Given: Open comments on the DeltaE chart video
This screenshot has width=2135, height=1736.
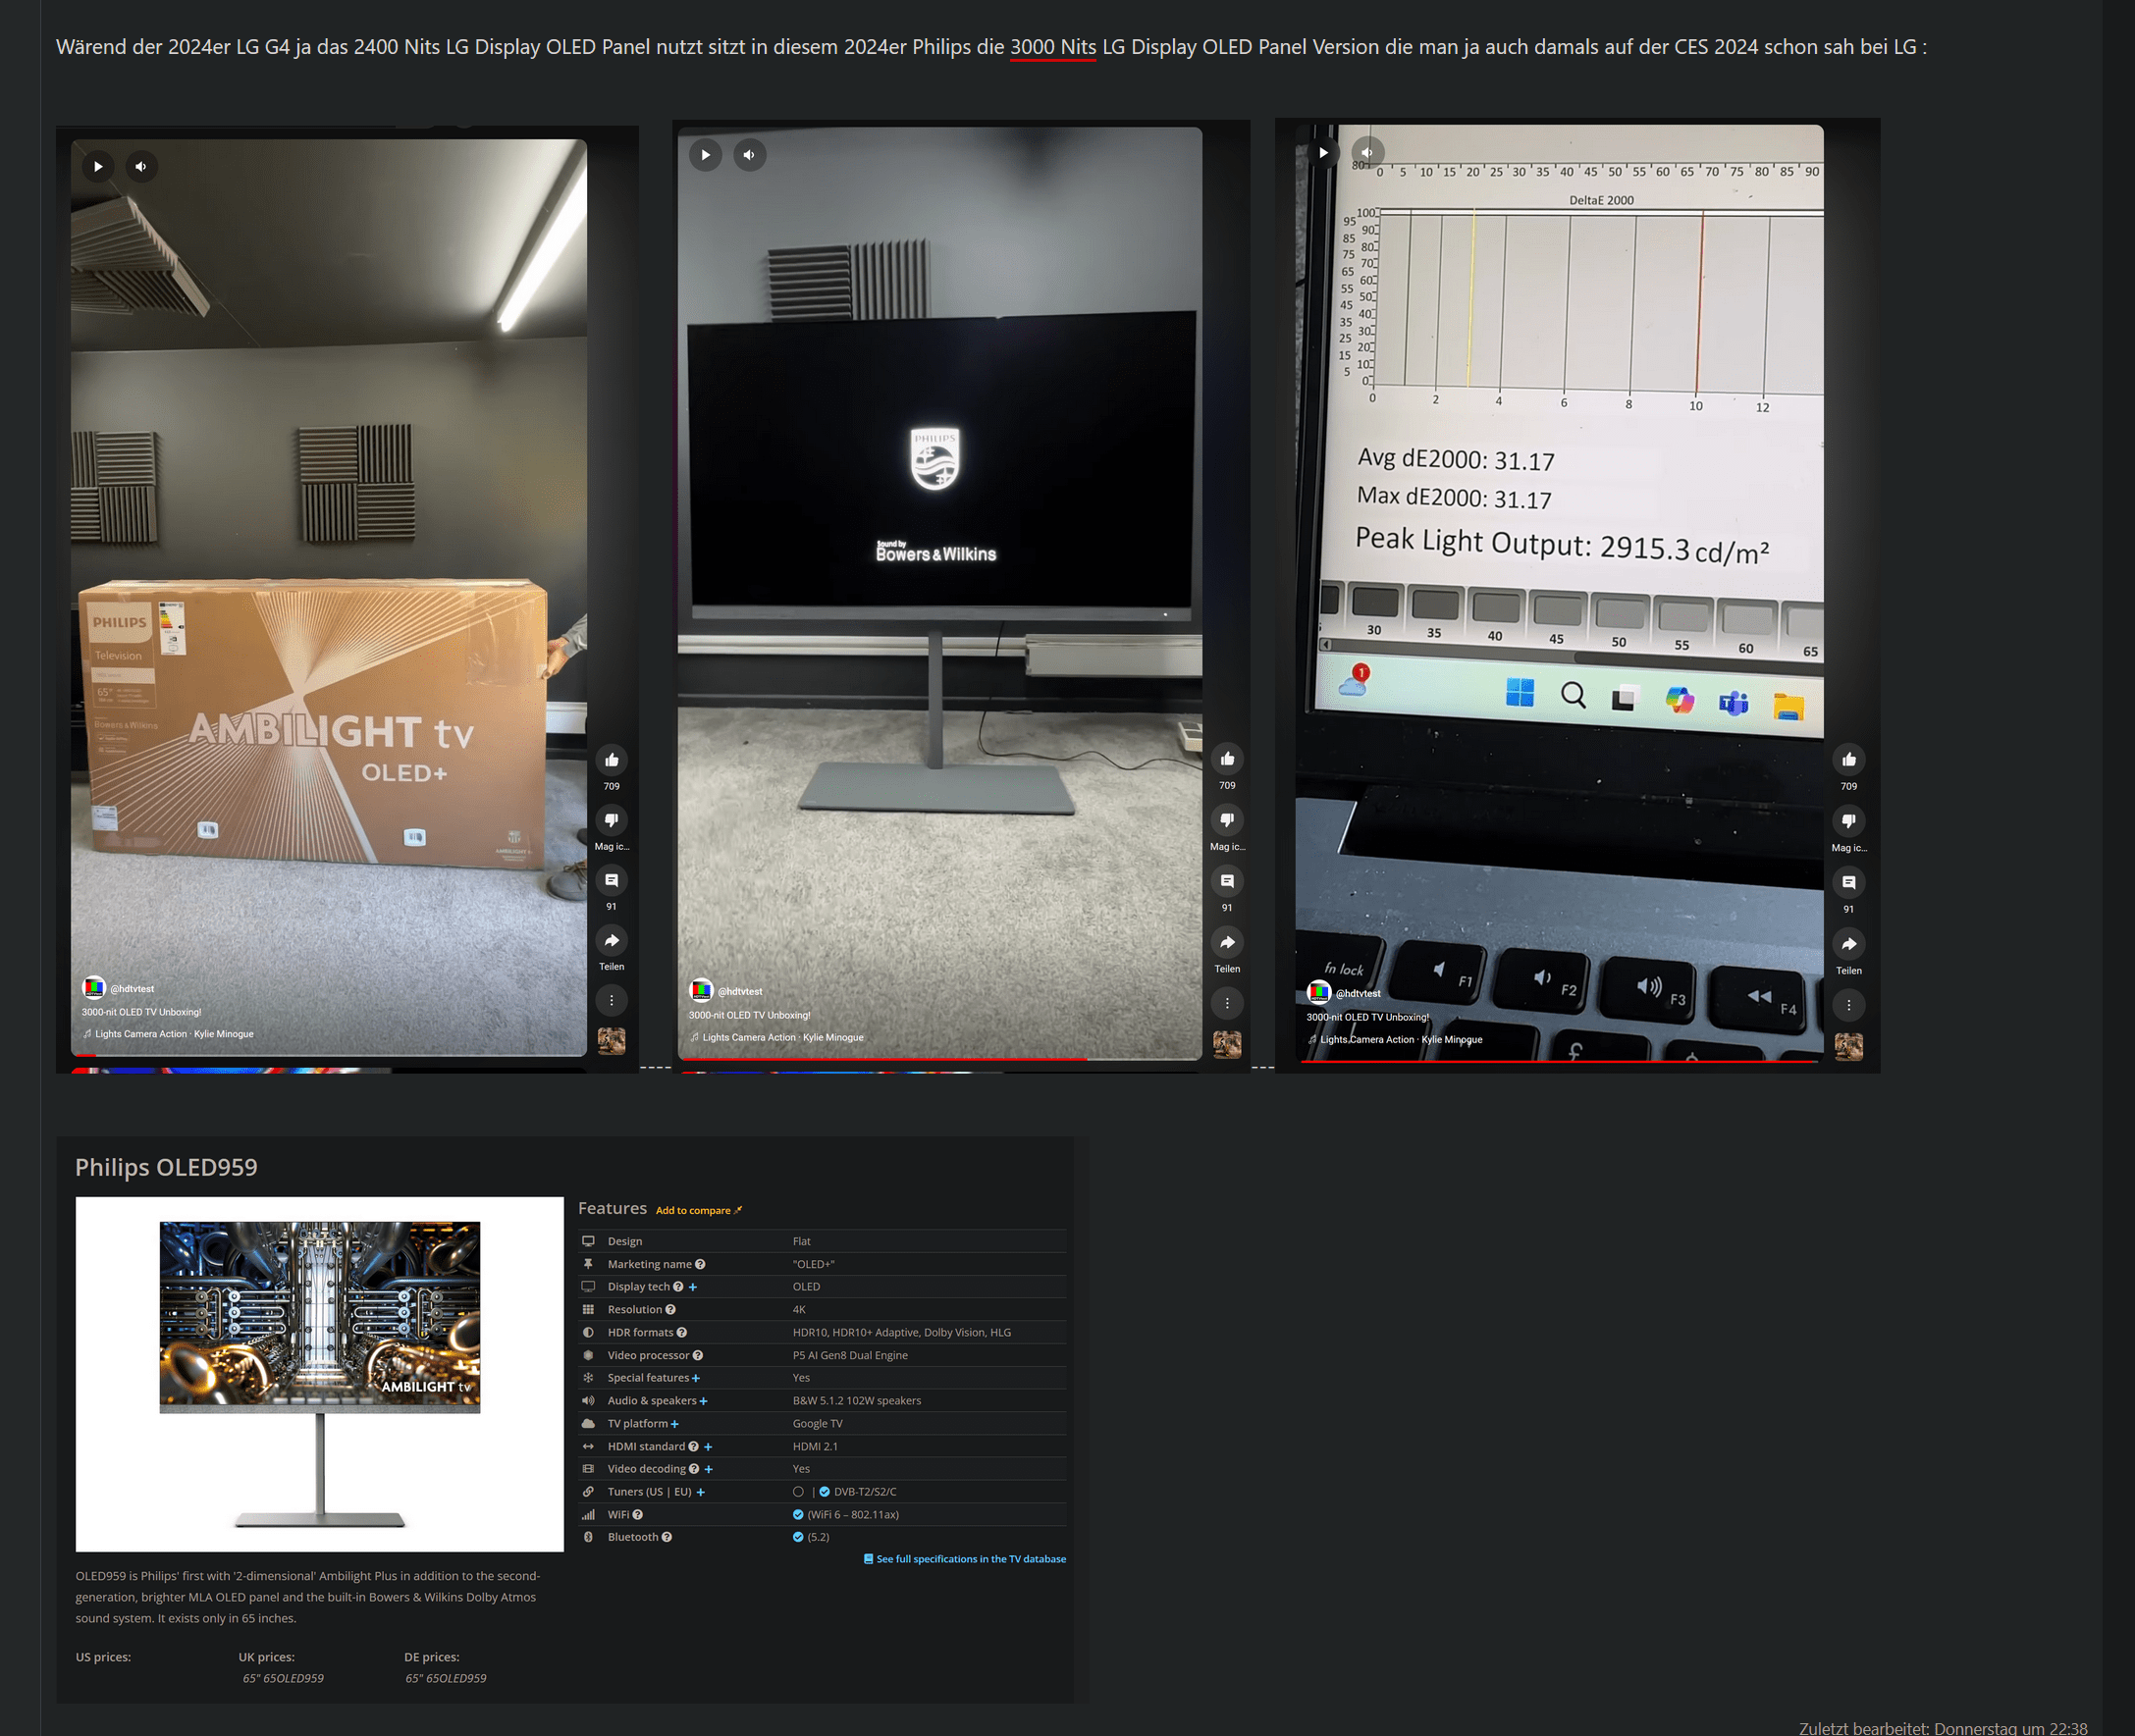Looking at the screenshot, I should point(1849,883).
